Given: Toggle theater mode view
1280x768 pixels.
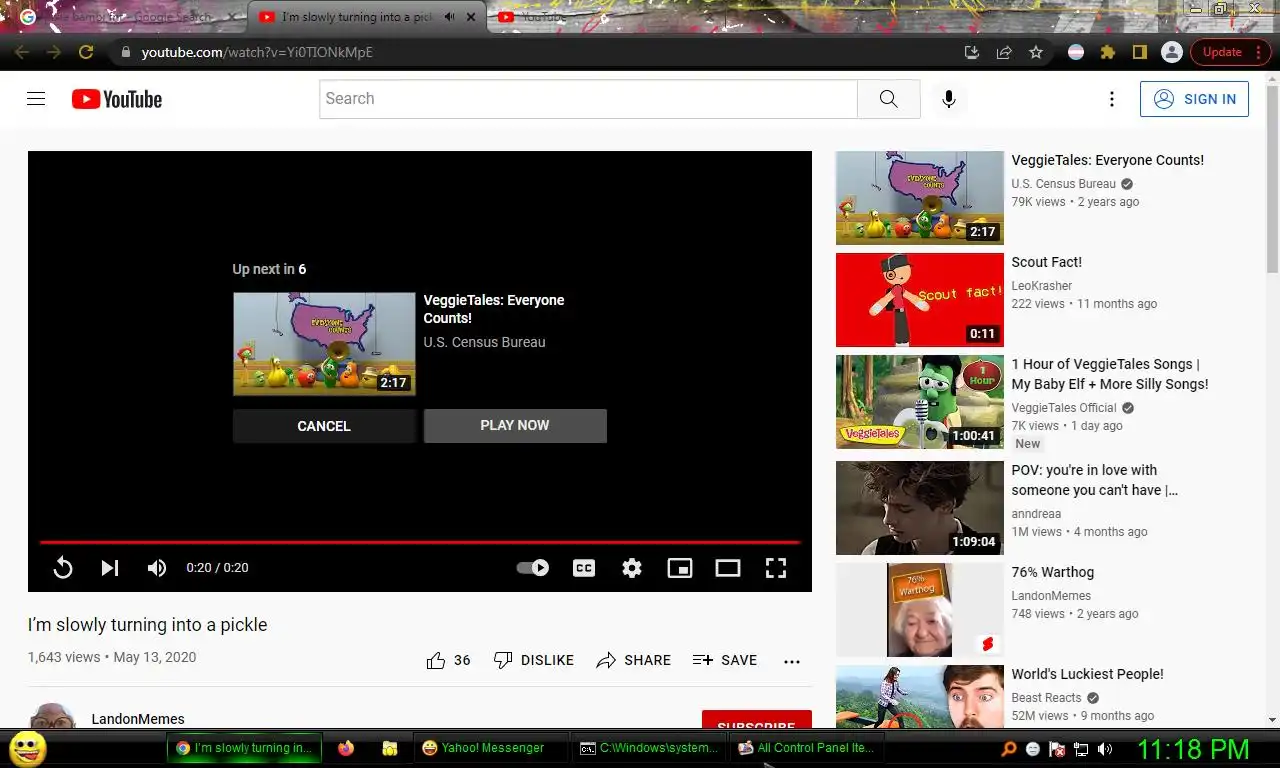Looking at the screenshot, I should pos(728,568).
